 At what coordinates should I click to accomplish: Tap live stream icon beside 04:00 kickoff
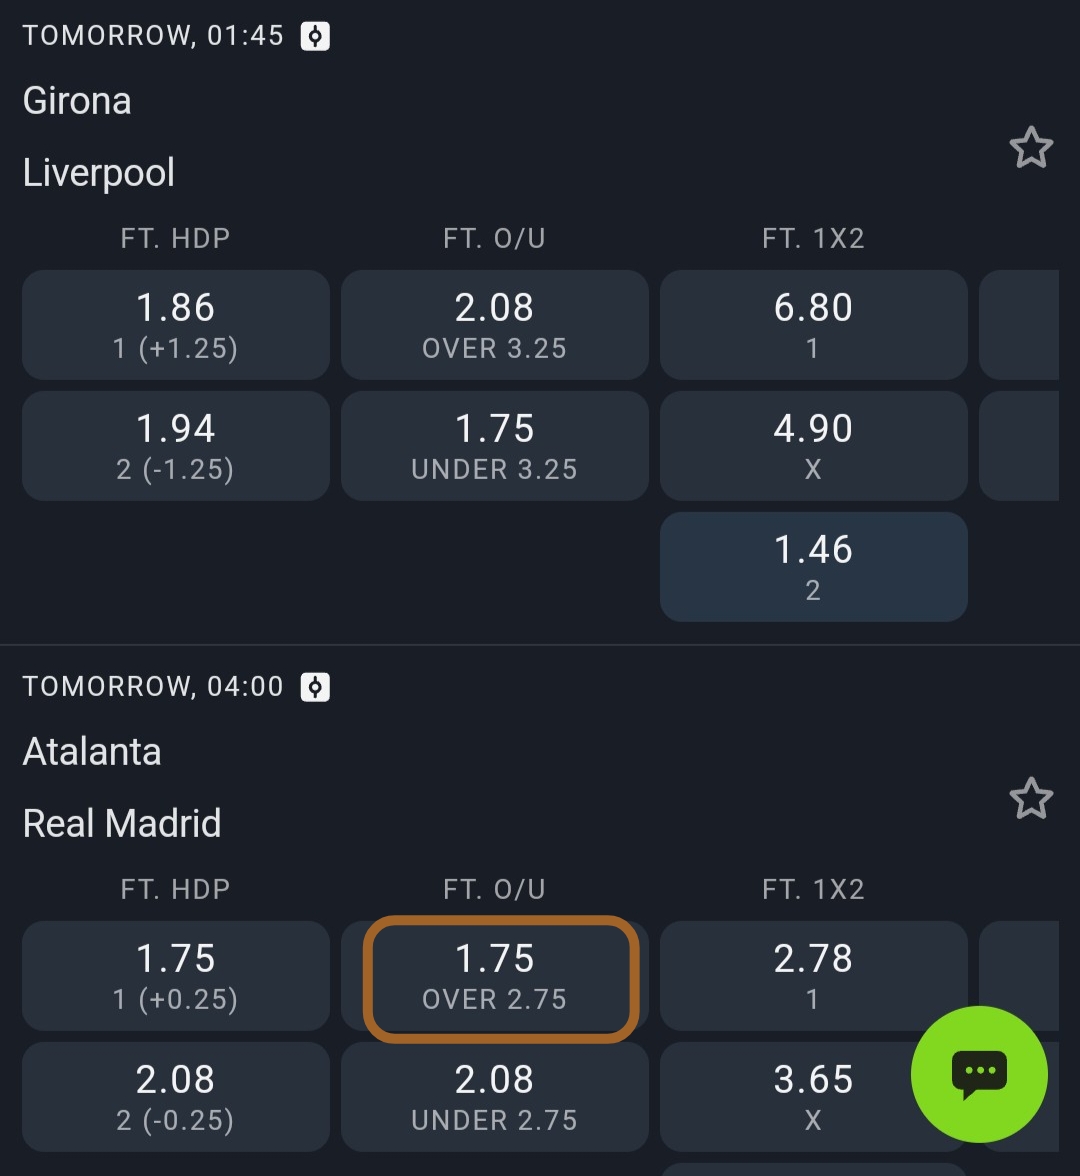pos(315,687)
